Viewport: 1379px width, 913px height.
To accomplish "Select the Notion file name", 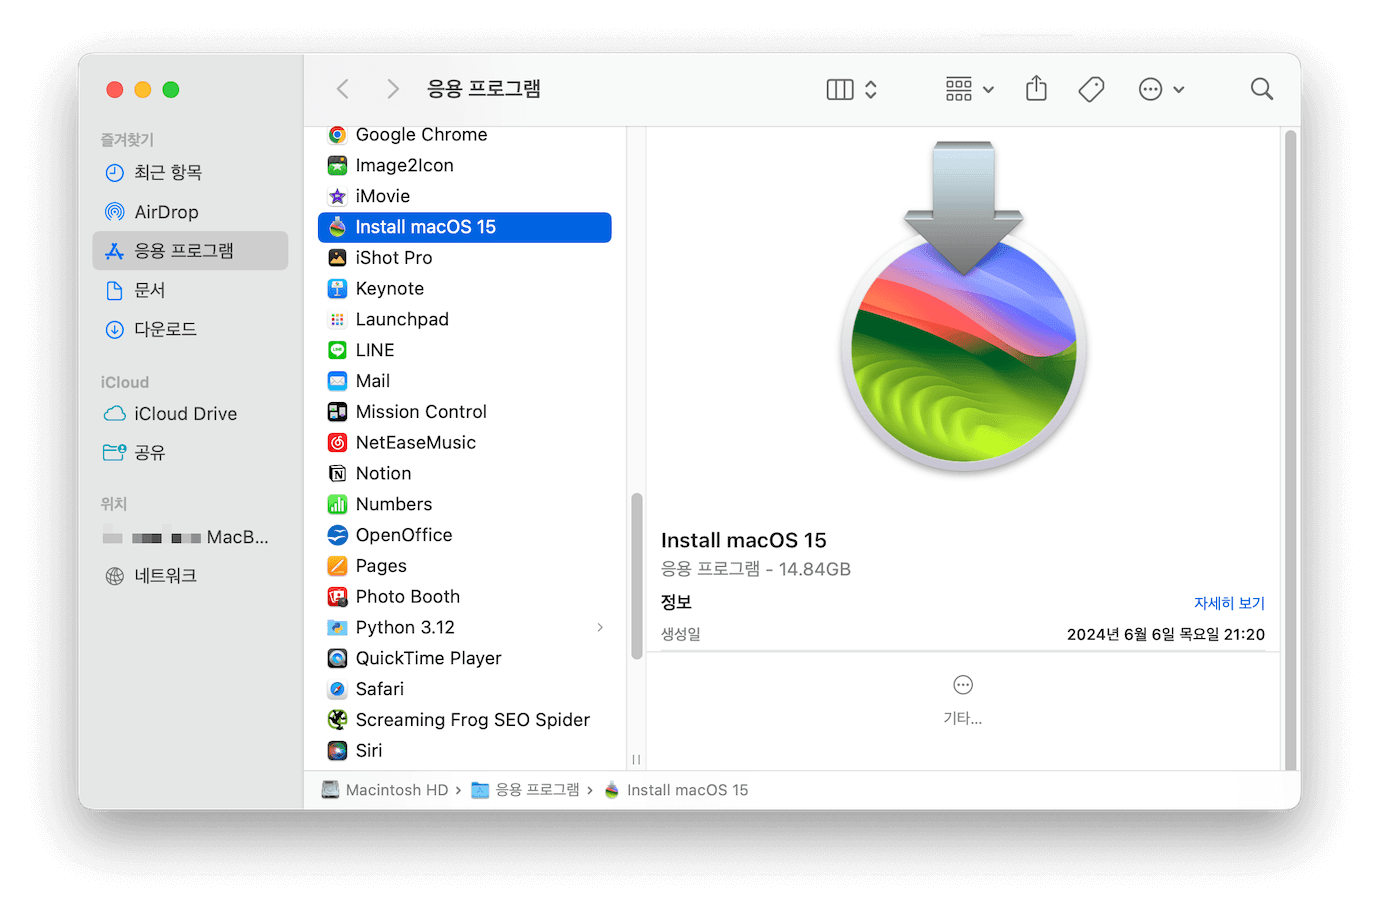I will [x=383, y=474].
